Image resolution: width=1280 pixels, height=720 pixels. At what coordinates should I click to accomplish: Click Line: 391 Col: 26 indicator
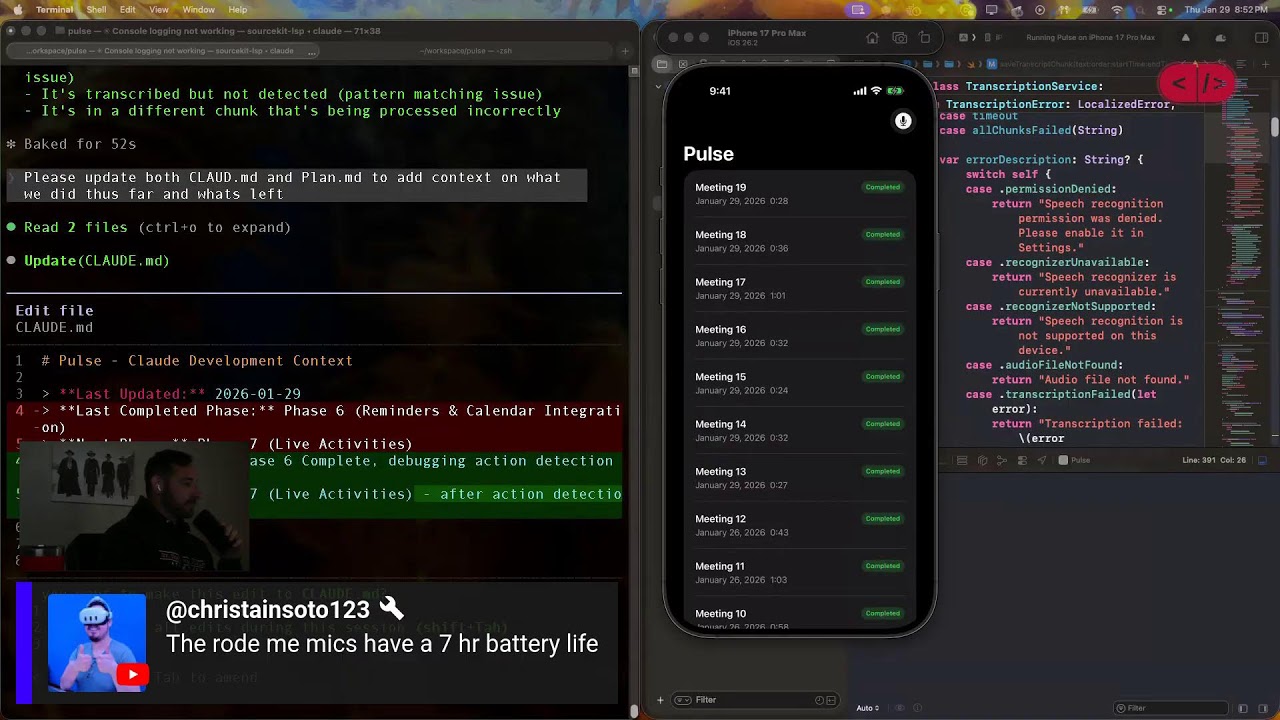click(x=1214, y=460)
